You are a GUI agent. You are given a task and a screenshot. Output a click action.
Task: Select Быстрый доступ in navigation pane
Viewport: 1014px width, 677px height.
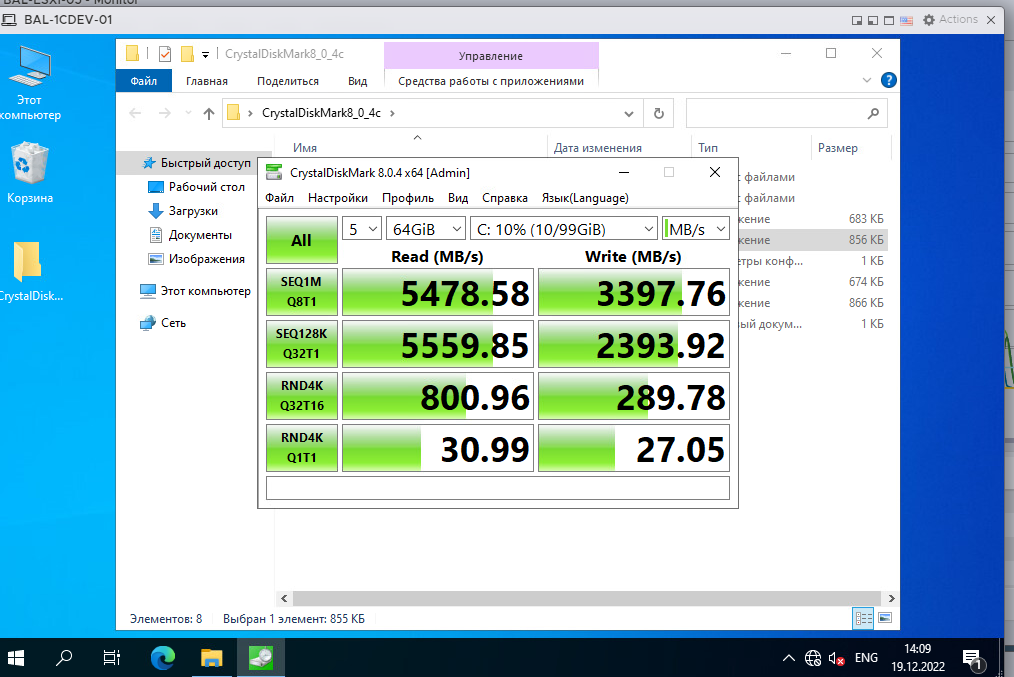205,163
